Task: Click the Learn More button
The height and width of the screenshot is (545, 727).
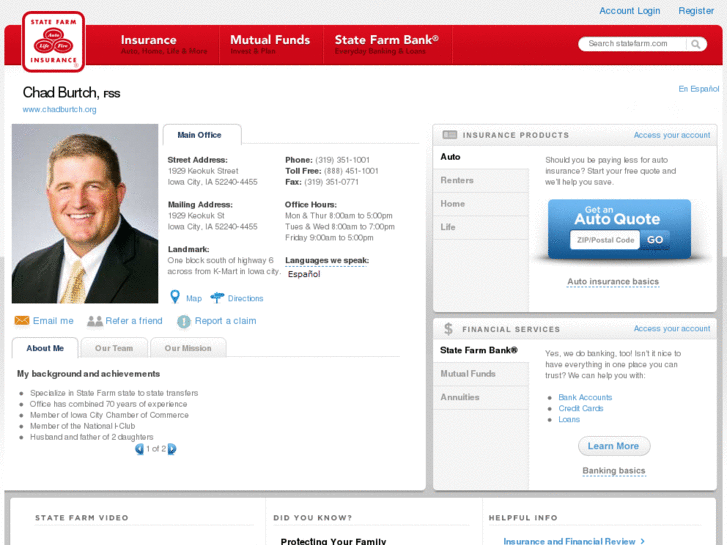Action: coord(614,446)
